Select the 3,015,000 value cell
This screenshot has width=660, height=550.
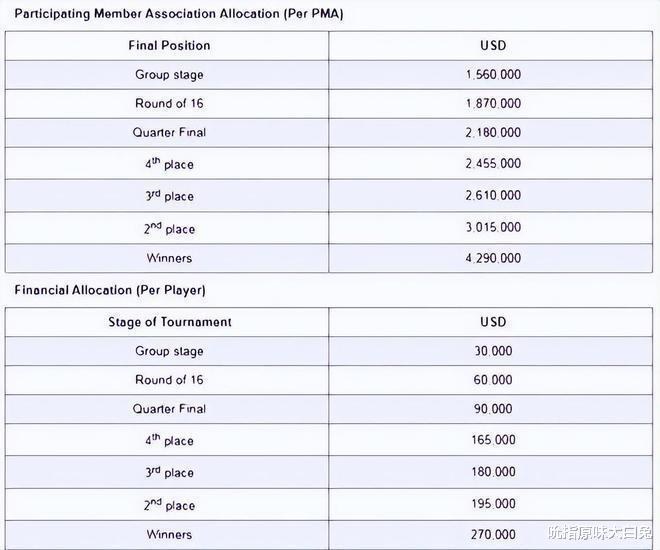click(x=493, y=228)
